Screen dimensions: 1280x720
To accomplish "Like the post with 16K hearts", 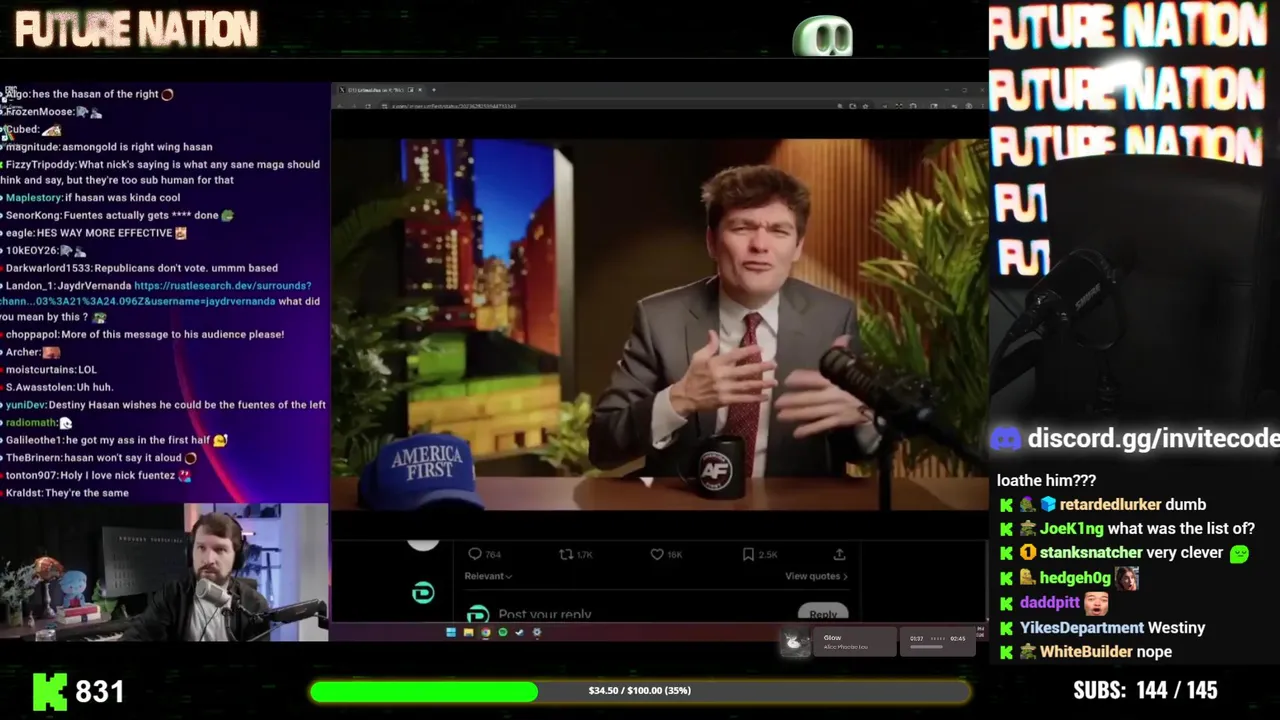I will [x=657, y=554].
